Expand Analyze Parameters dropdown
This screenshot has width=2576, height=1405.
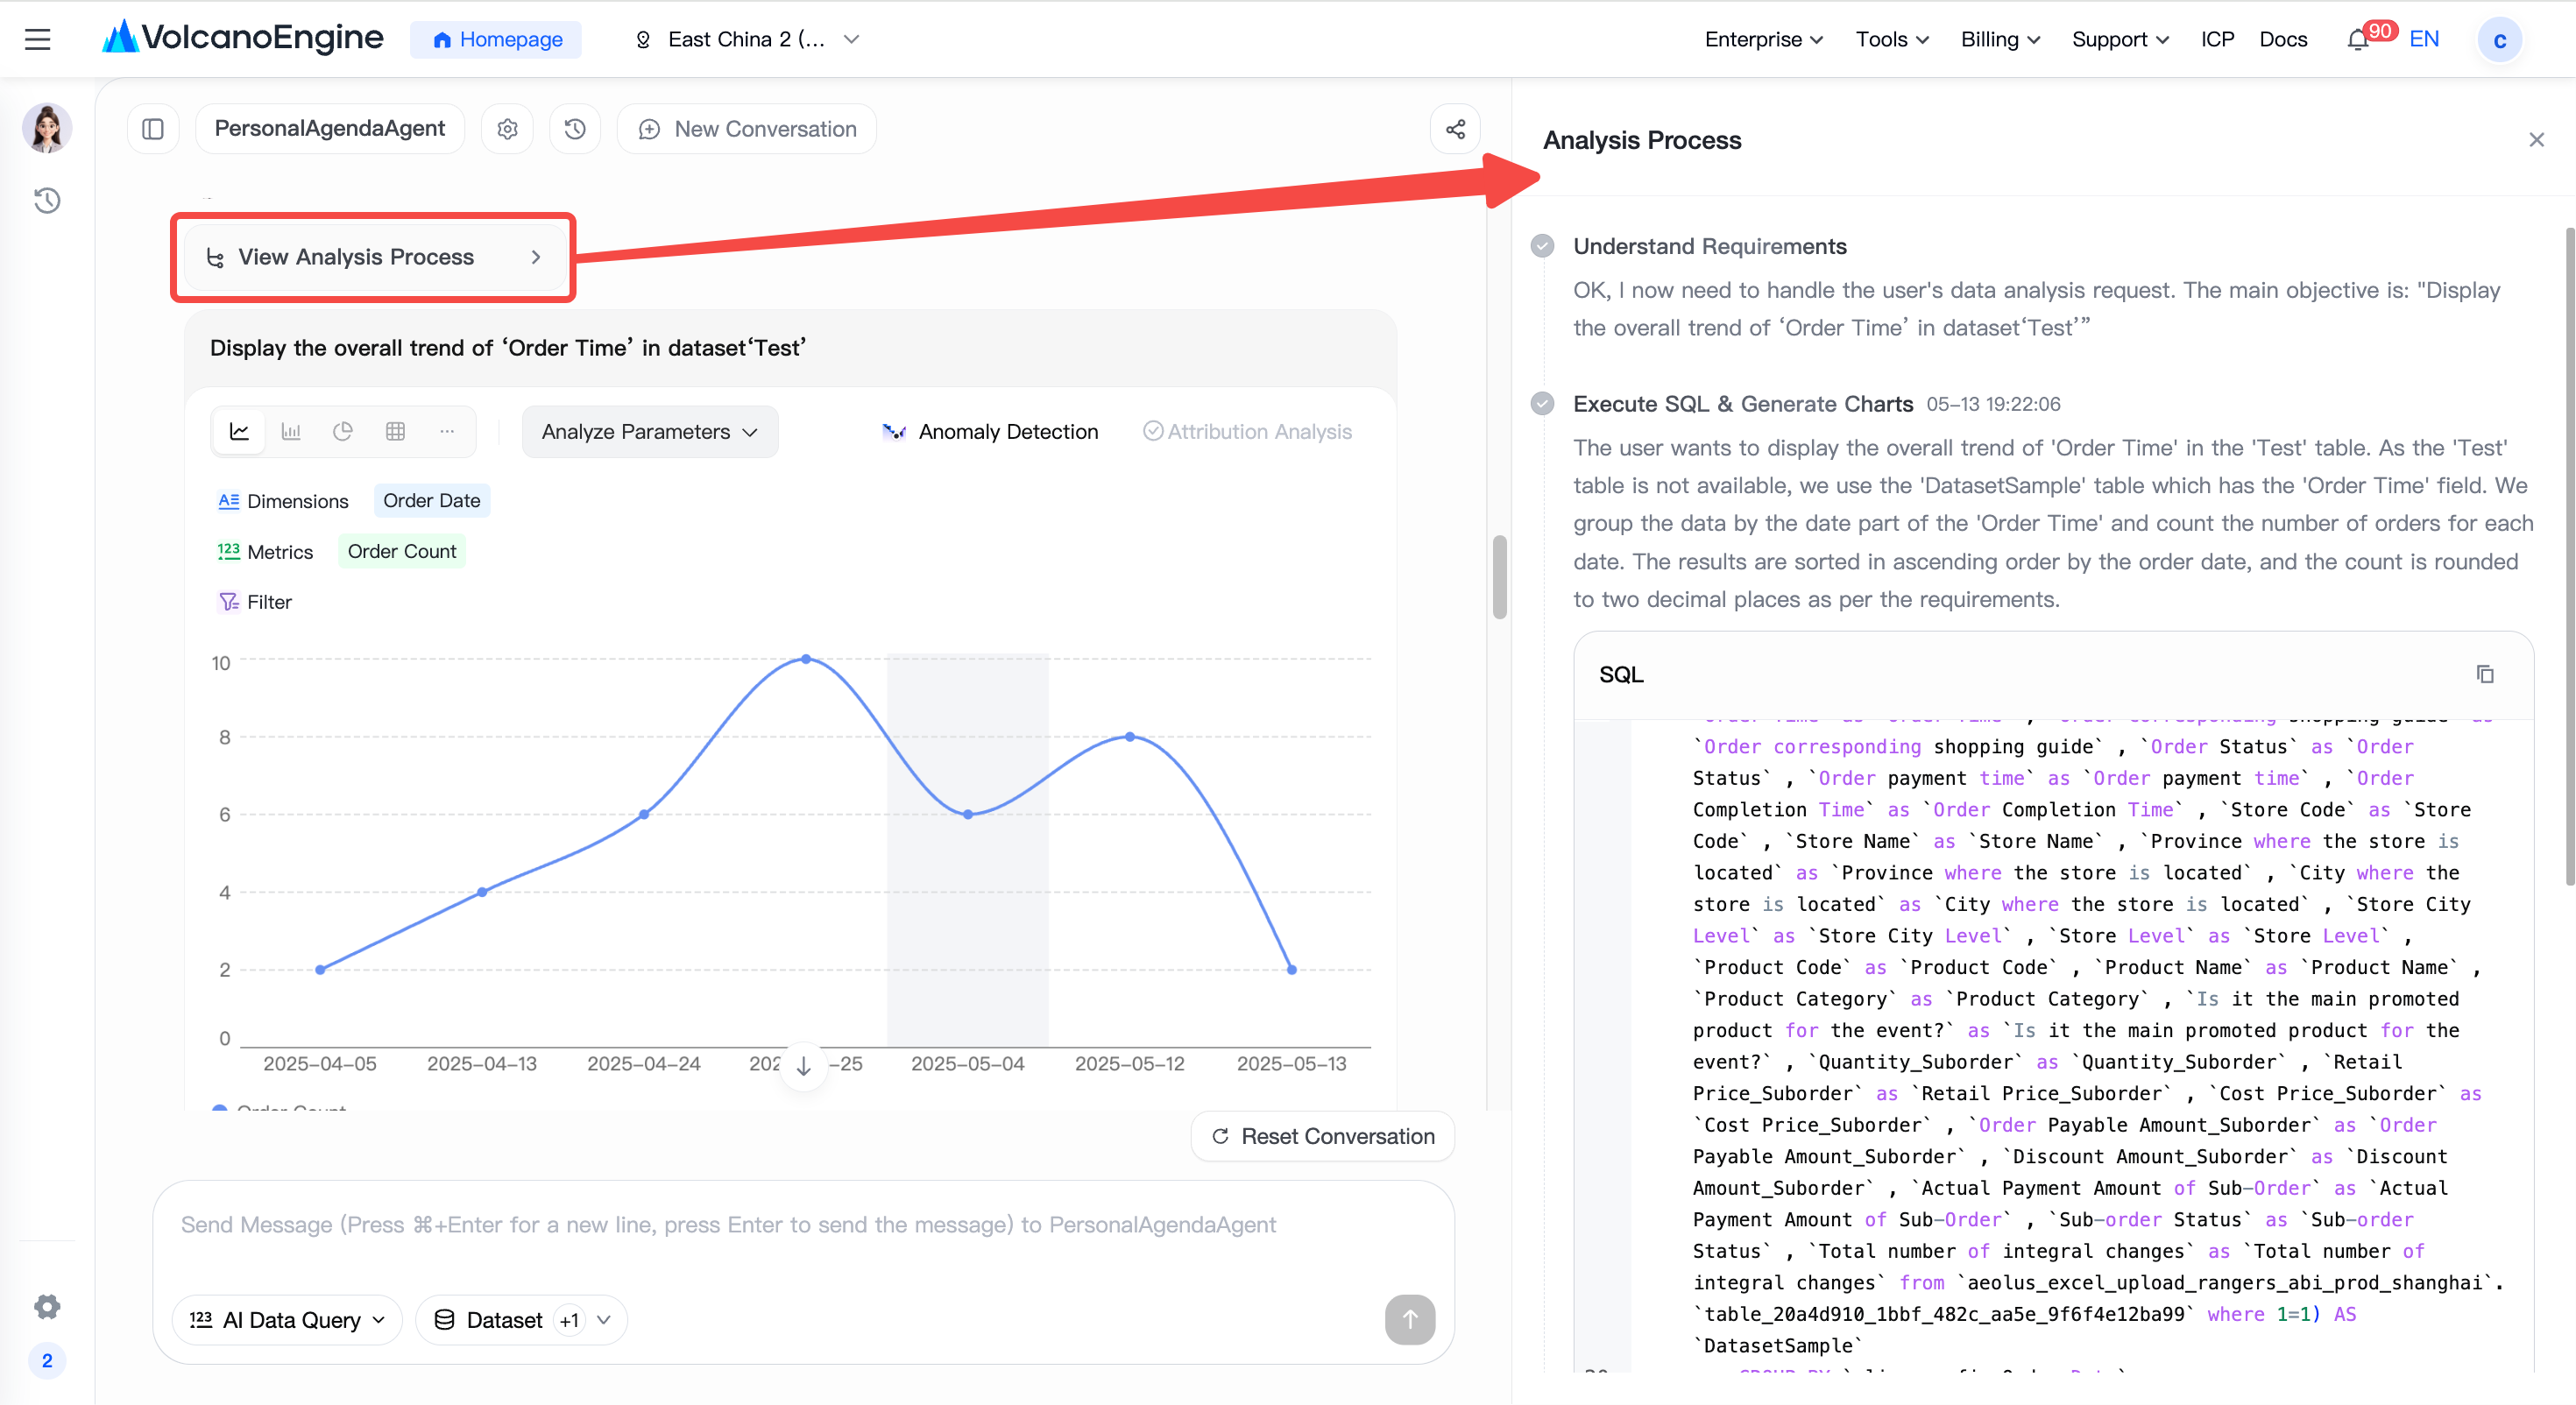click(x=650, y=432)
